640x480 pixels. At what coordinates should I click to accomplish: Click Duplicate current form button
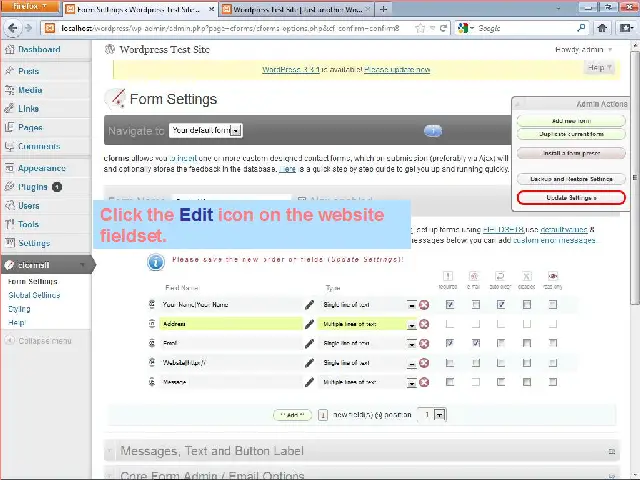[571, 134]
